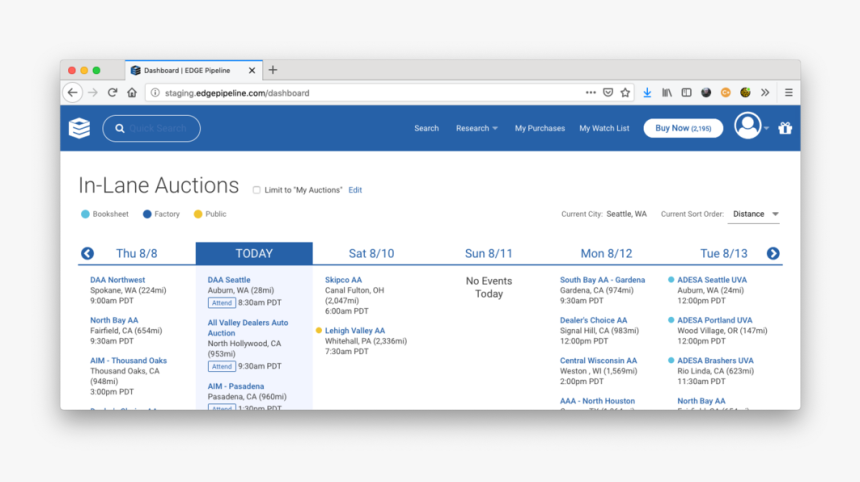Open Dealer's Choice AA on Monday

pyautogui.click(x=593, y=320)
